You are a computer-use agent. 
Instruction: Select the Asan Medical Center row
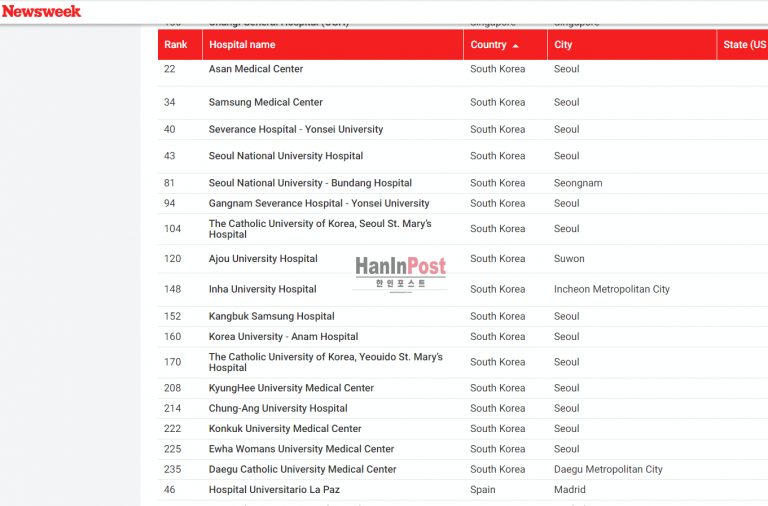(256, 69)
